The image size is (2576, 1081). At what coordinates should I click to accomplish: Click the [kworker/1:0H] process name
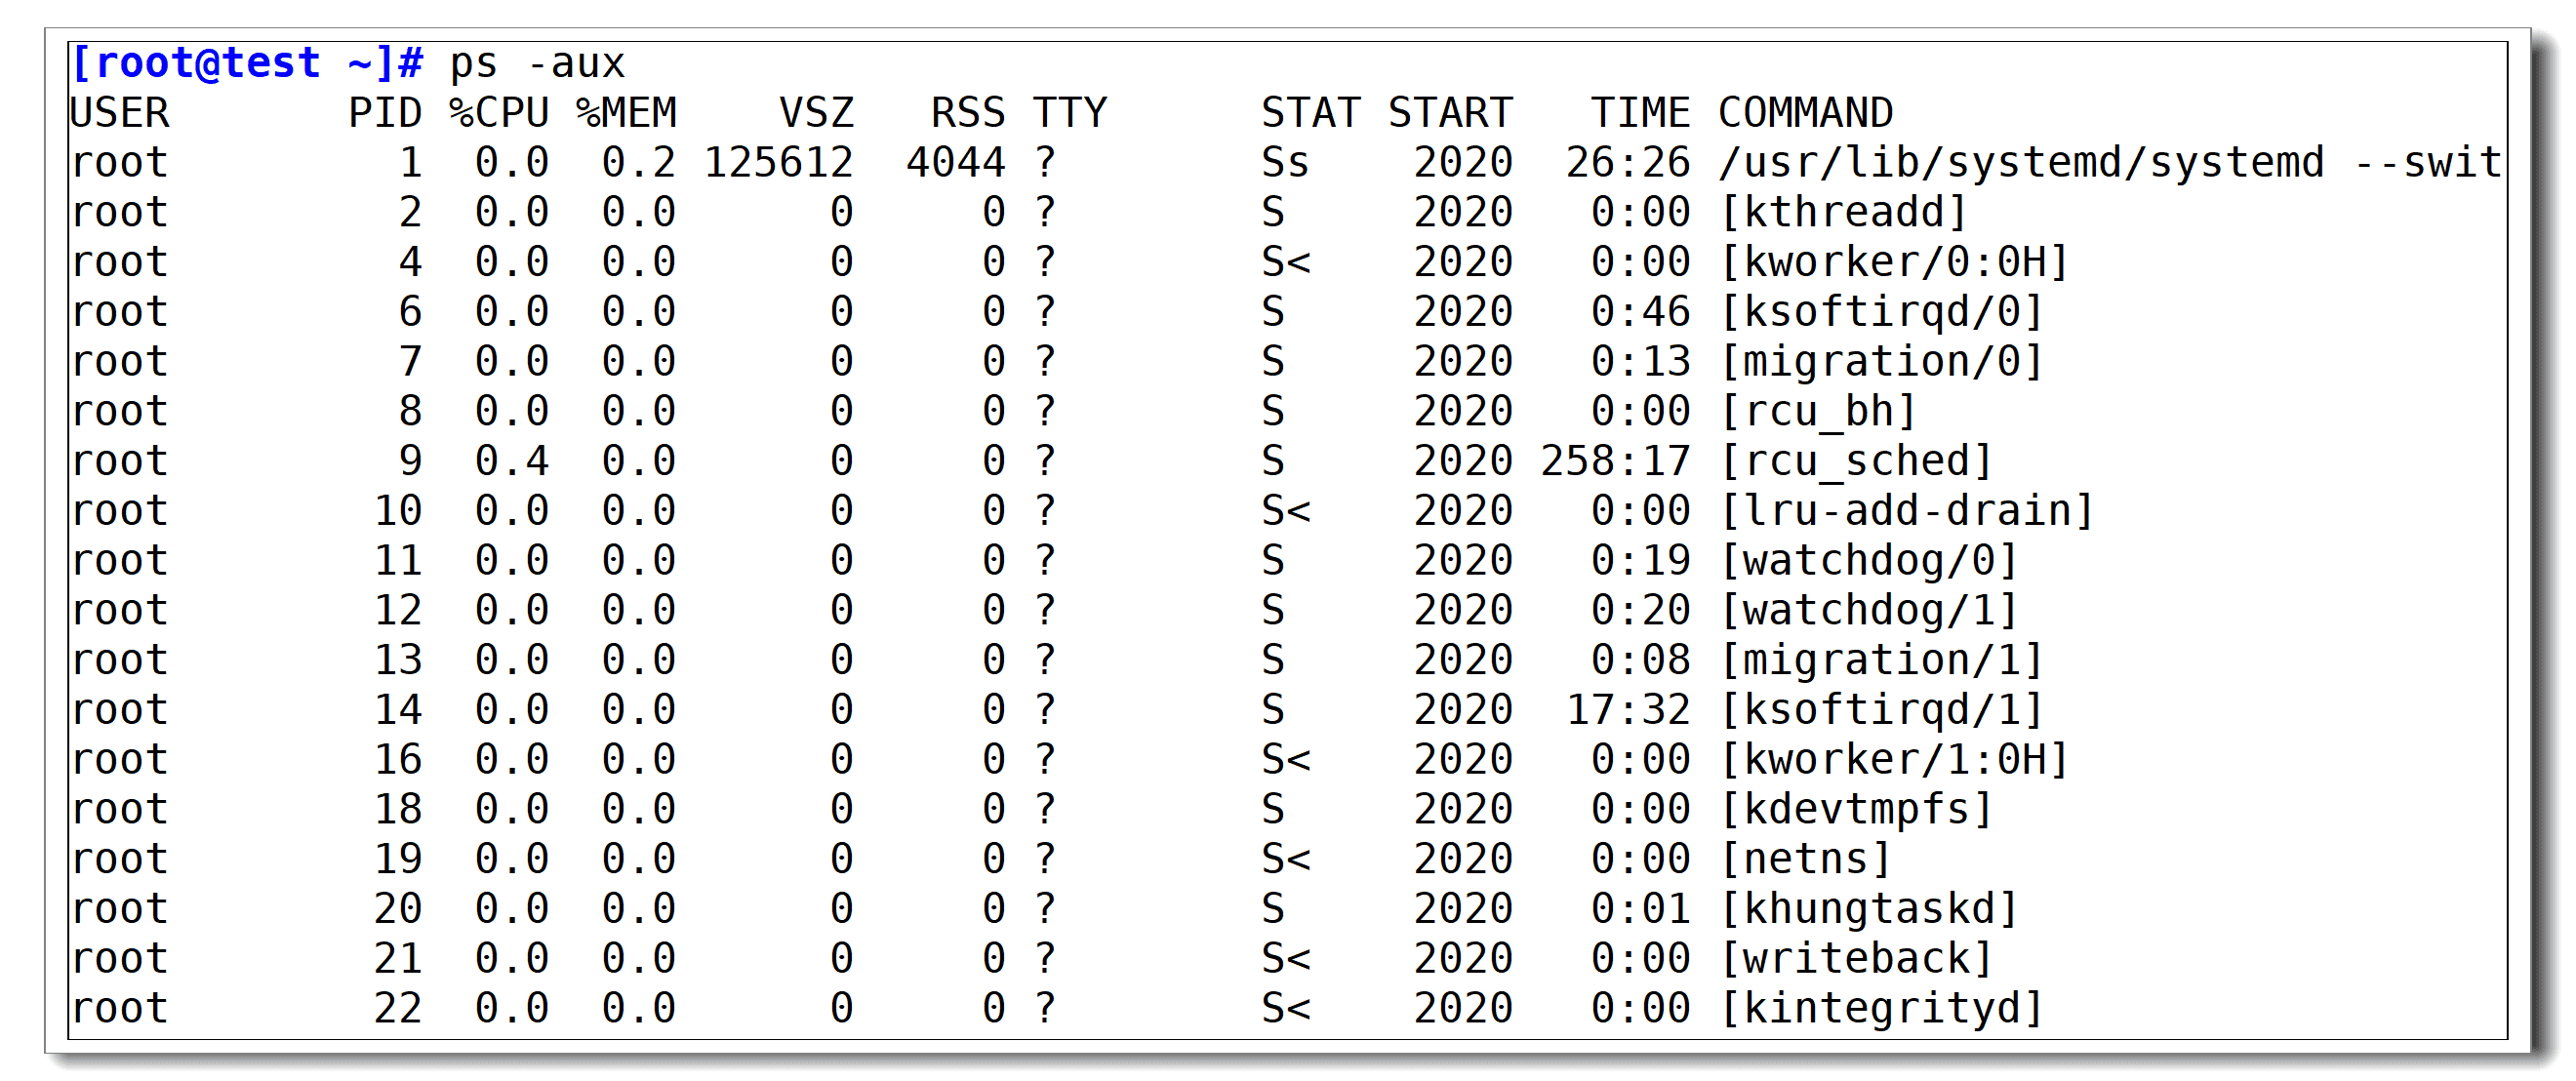(1894, 760)
